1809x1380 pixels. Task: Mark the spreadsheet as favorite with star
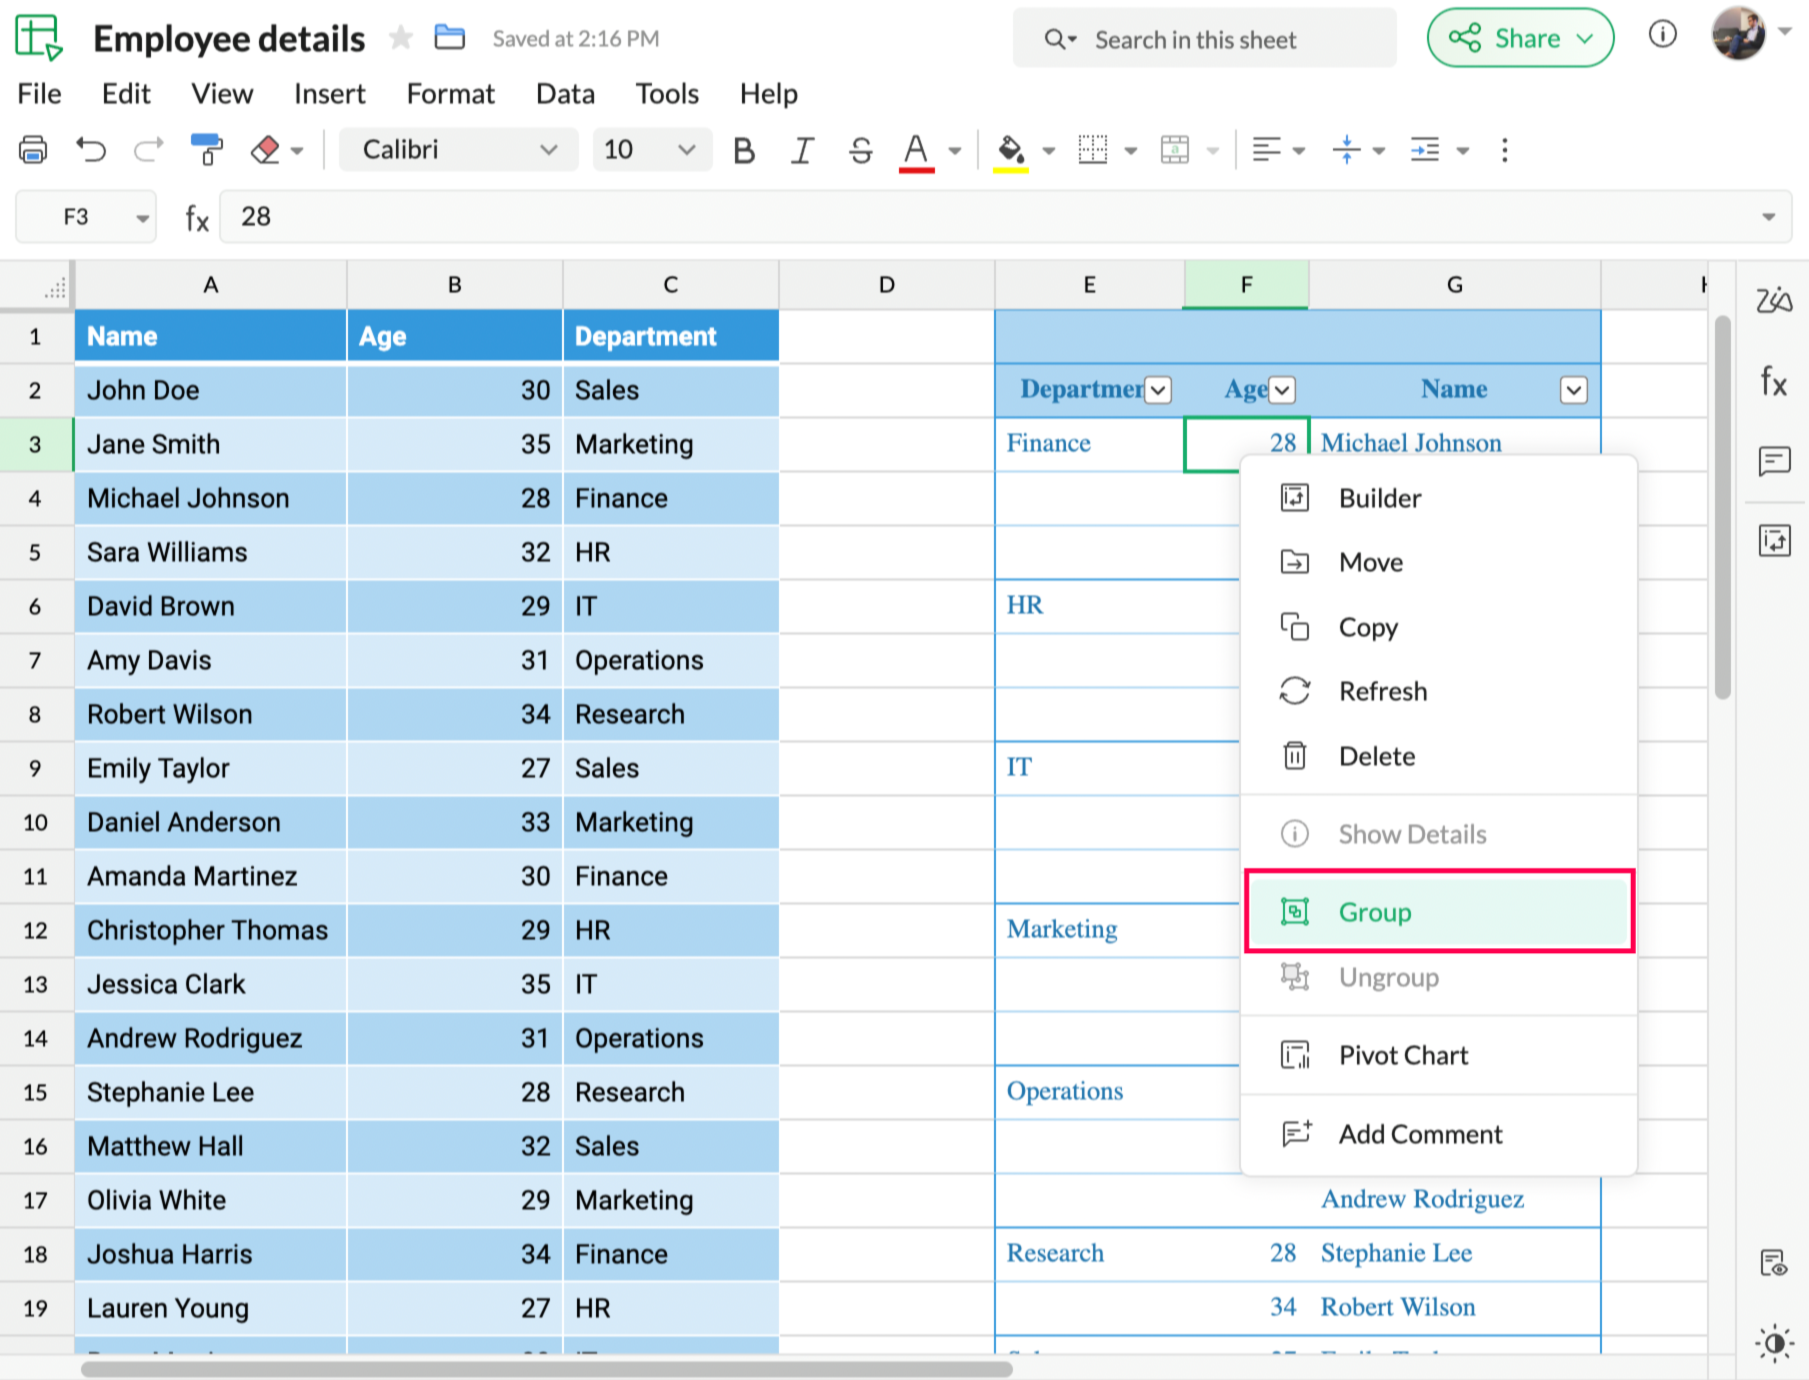(401, 38)
